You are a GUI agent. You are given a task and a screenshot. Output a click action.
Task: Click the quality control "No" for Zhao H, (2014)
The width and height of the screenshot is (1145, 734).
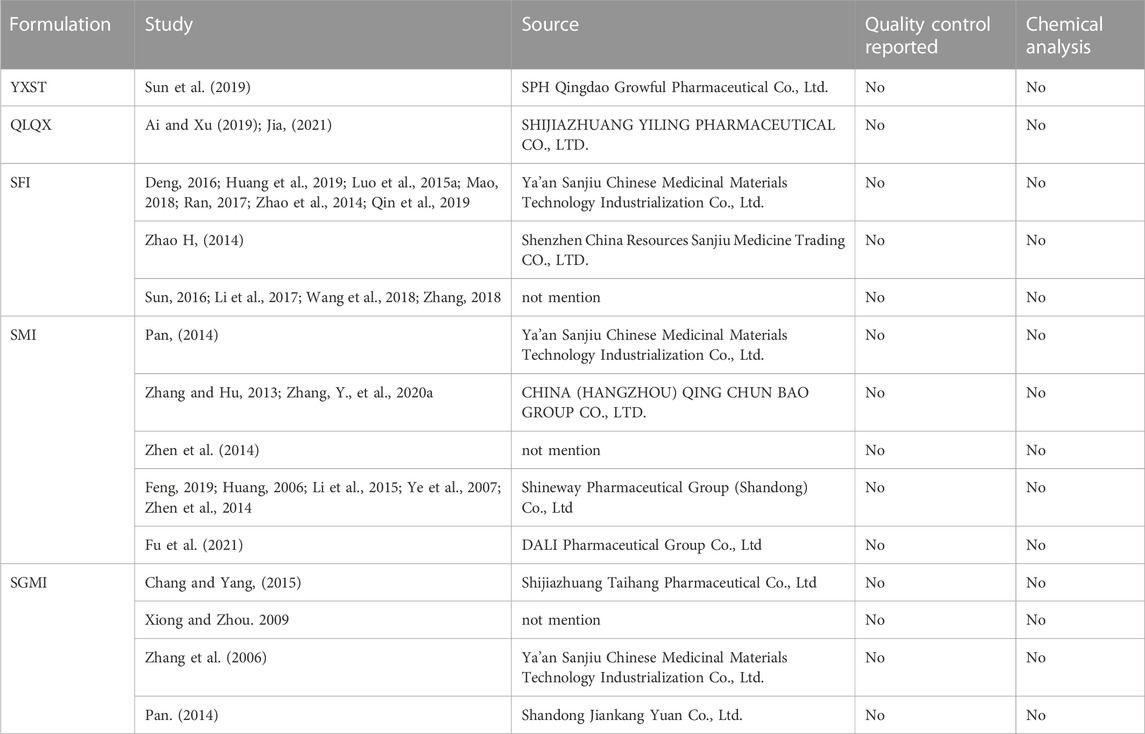click(x=875, y=240)
